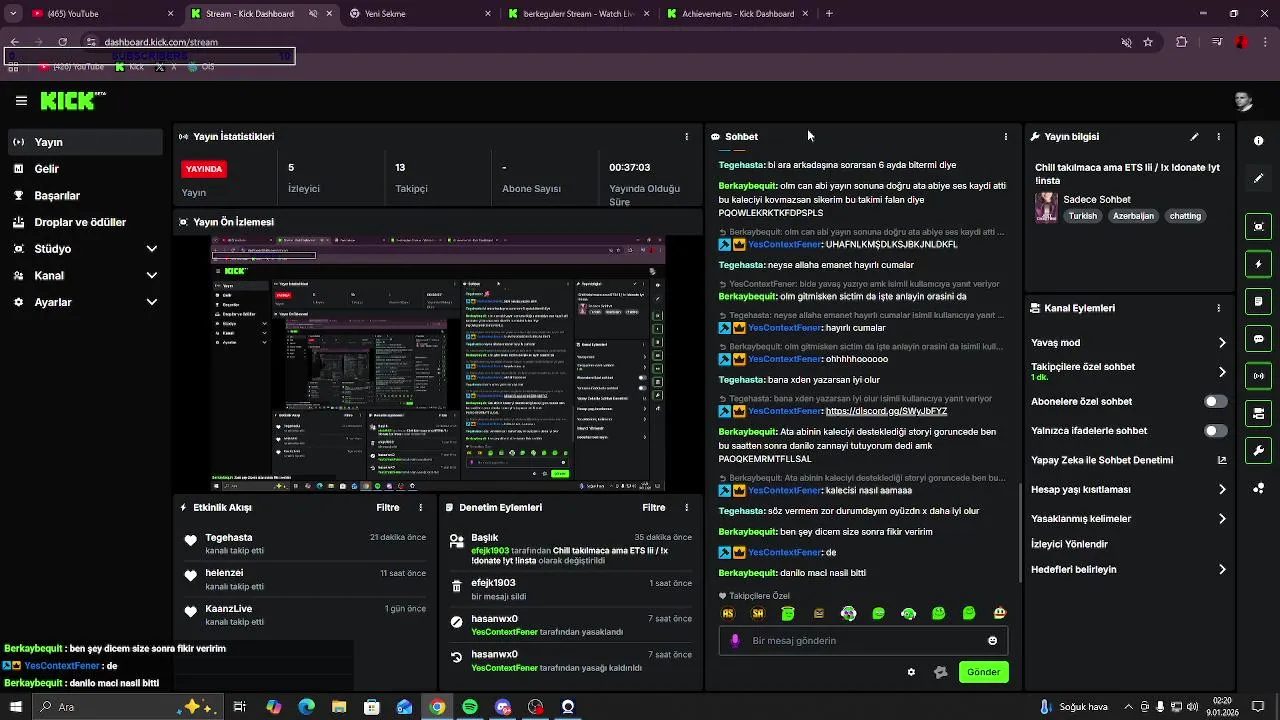Click Tegehasta in Etkinlik Akışı

[x=229, y=538]
